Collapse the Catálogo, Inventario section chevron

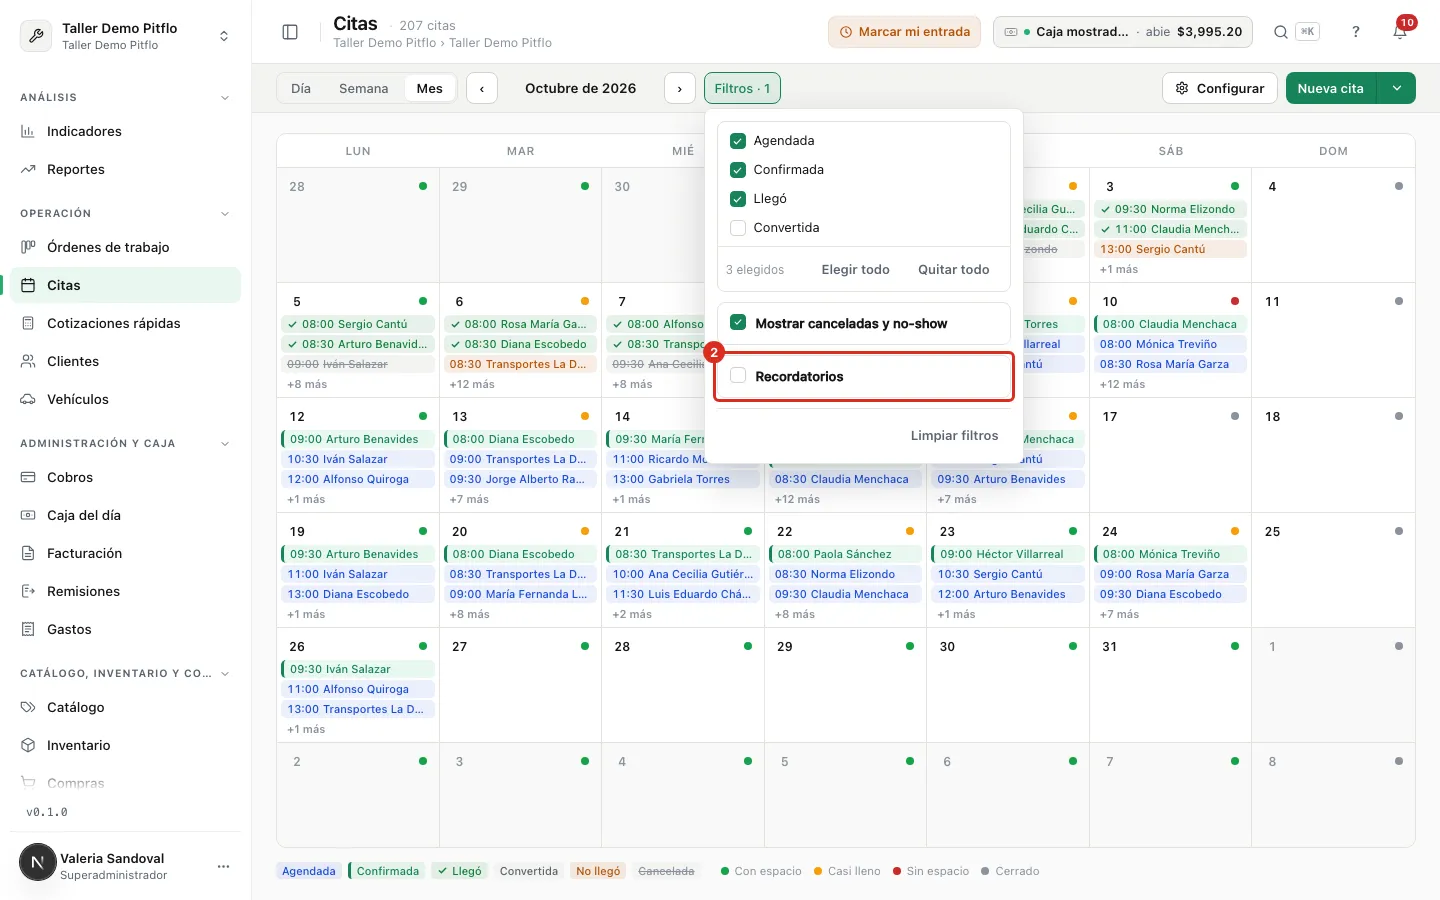224,674
